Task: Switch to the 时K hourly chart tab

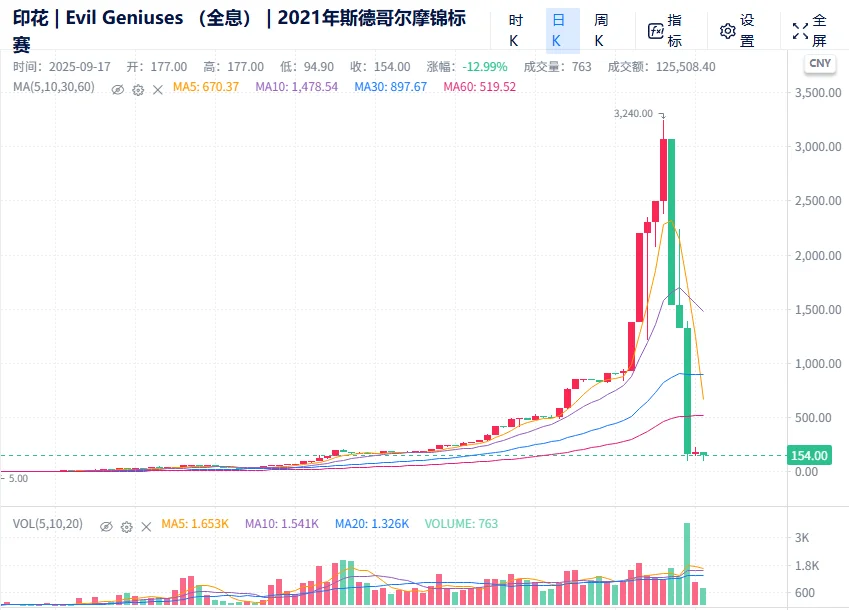Action: click(514, 28)
